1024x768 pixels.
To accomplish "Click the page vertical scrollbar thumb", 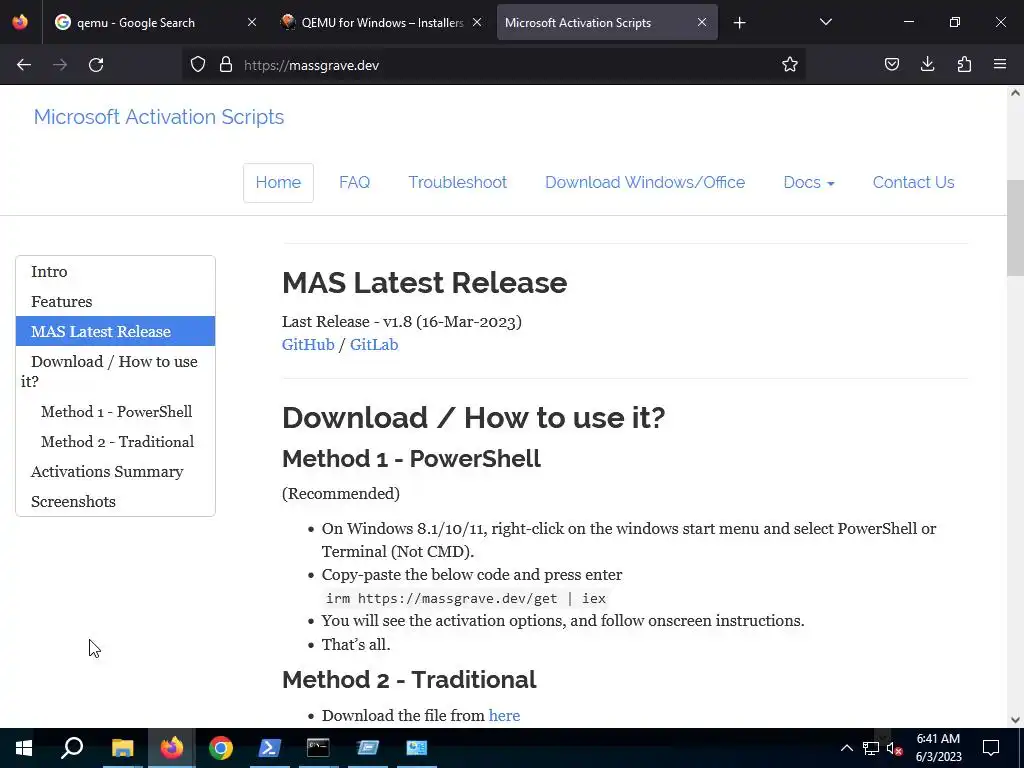I will tap(1015, 227).
